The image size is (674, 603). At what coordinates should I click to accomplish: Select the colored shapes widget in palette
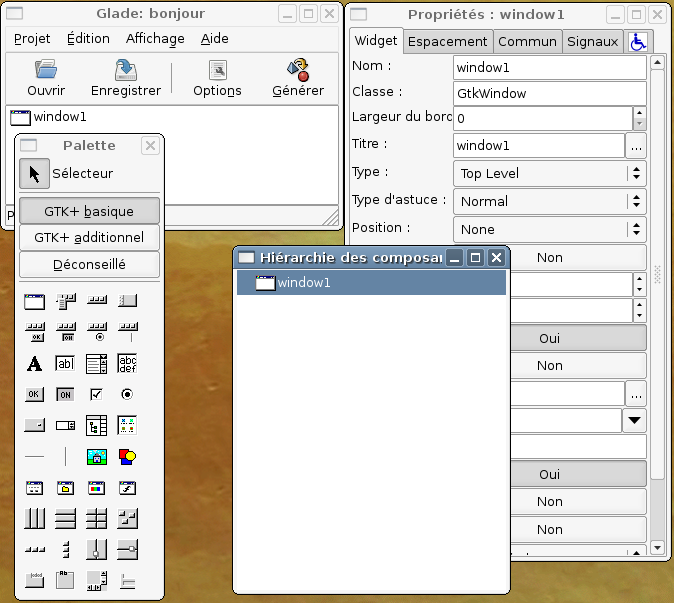coord(127,457)
